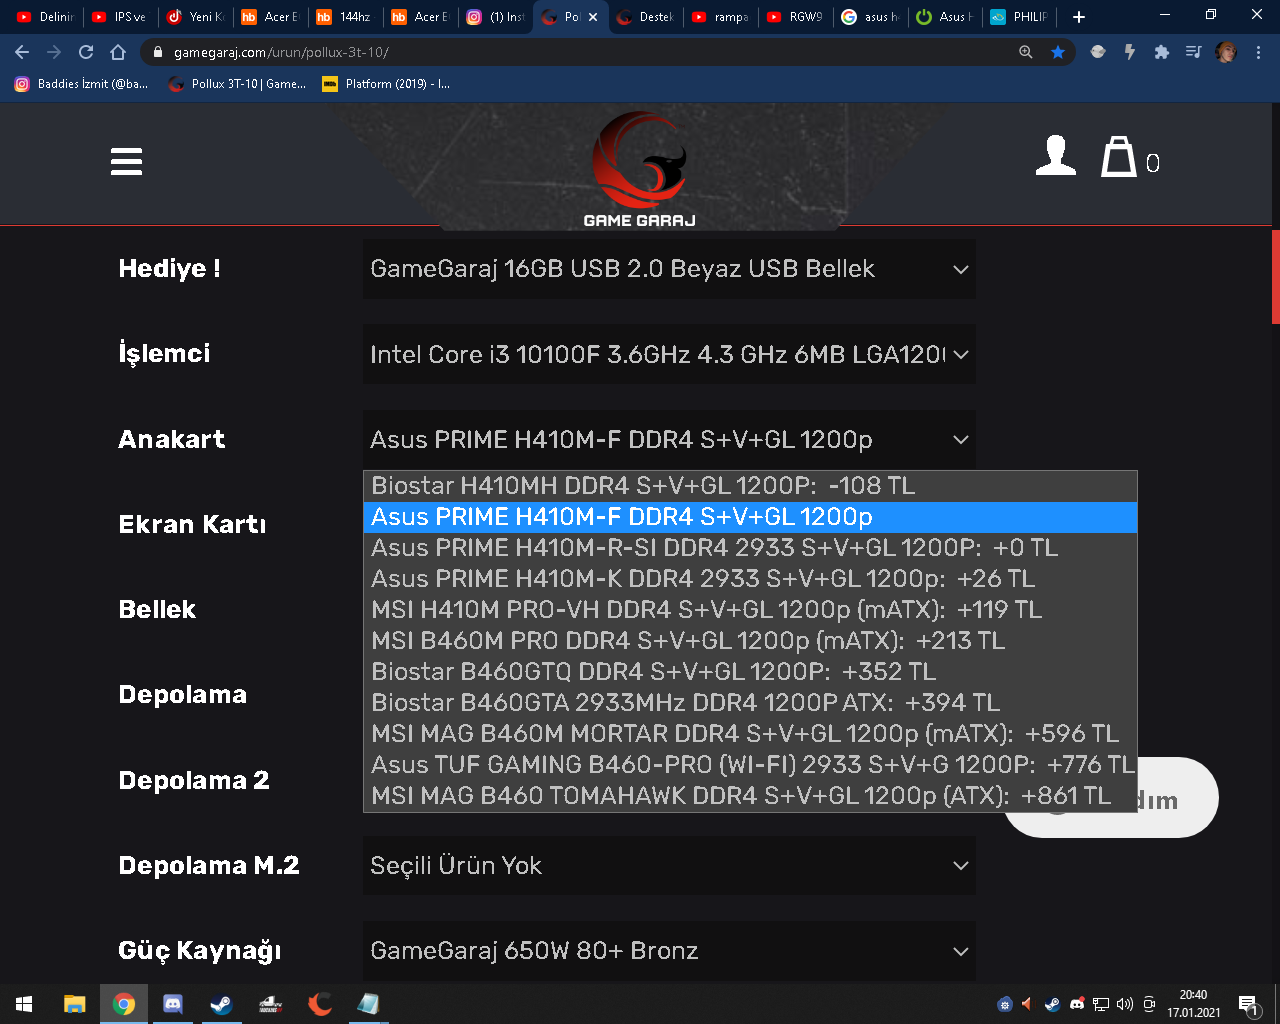This screenshot has width=1280, height=1024.
Task: Select MSI B460M PRO option
Action: (x=750, y=641)
